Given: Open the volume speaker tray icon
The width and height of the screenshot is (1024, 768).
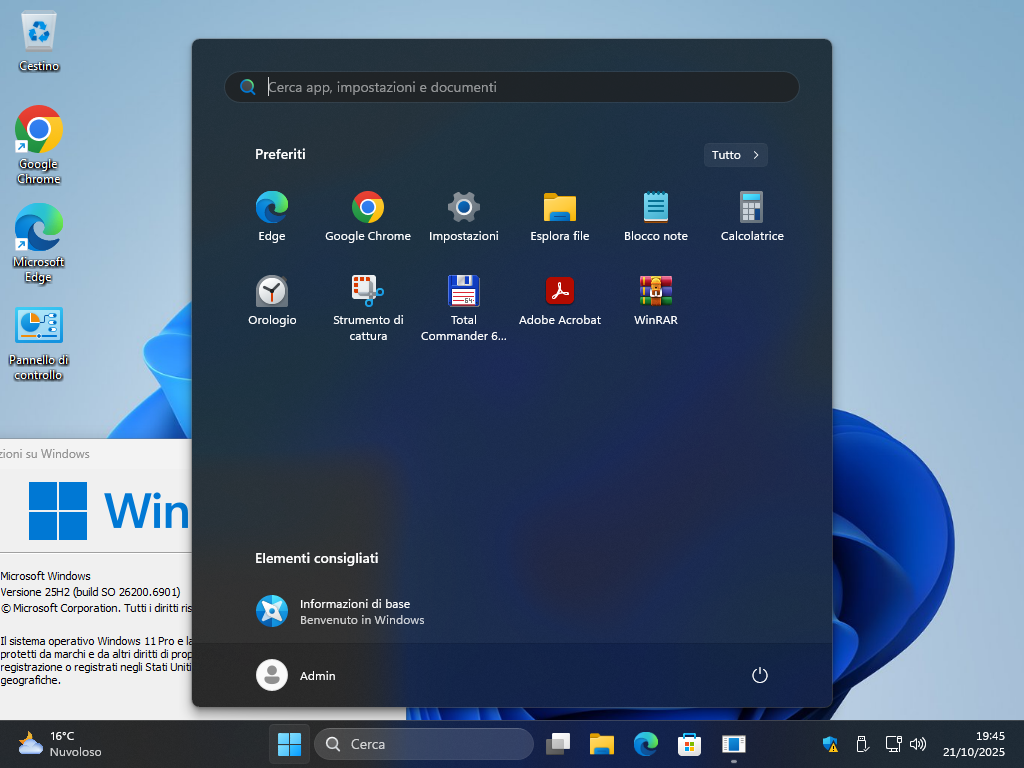Looking at the screenshot, I should tap(918, 744).
